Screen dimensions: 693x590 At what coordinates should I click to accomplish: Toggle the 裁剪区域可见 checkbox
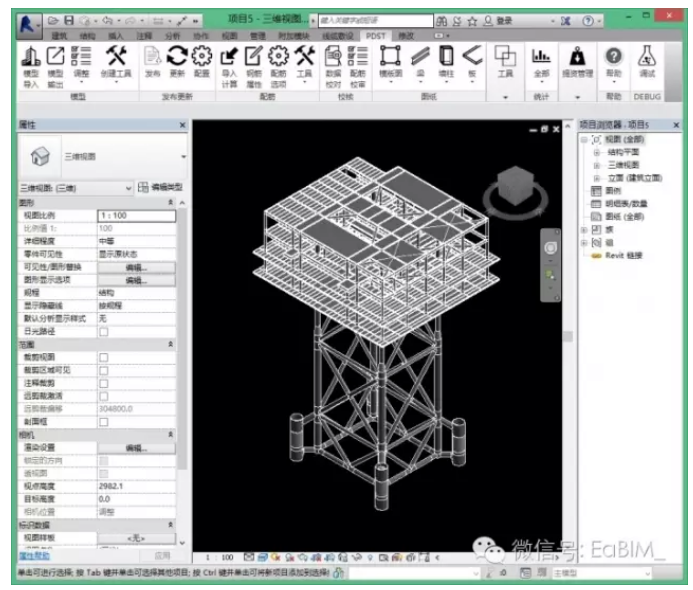tap(104, 370)
